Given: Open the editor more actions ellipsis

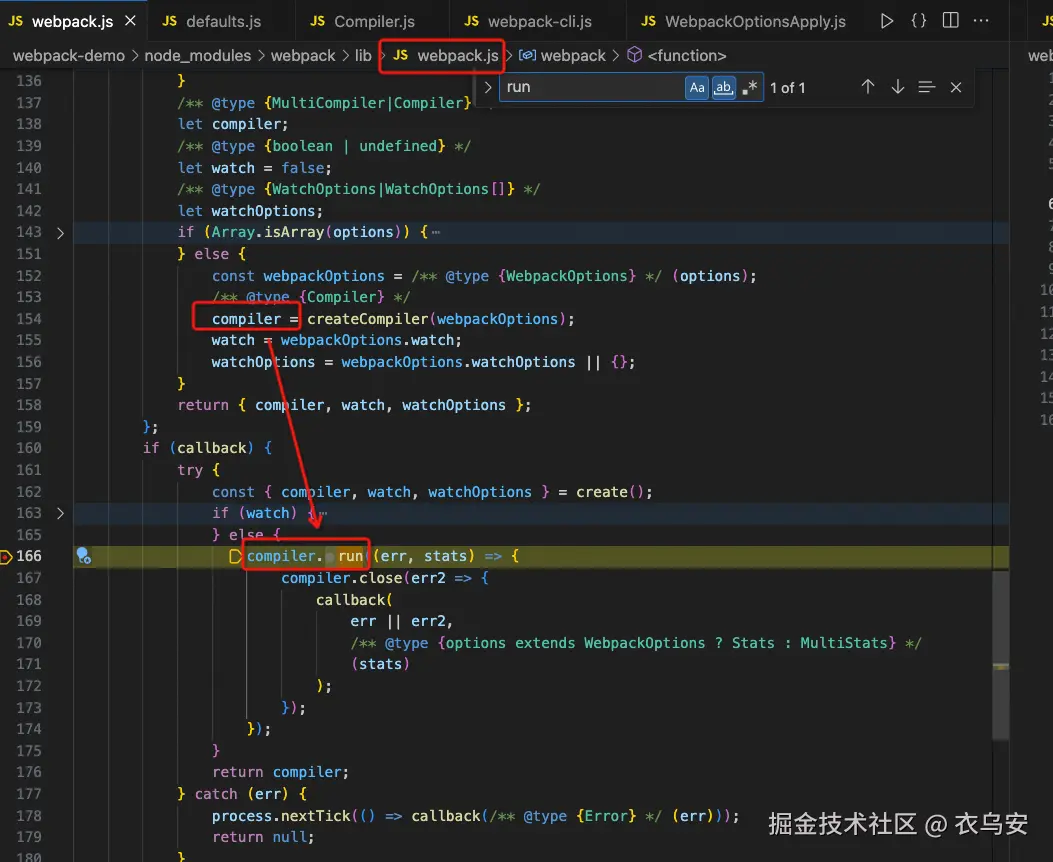Looking at the screenshot, I should pos(981,21).
